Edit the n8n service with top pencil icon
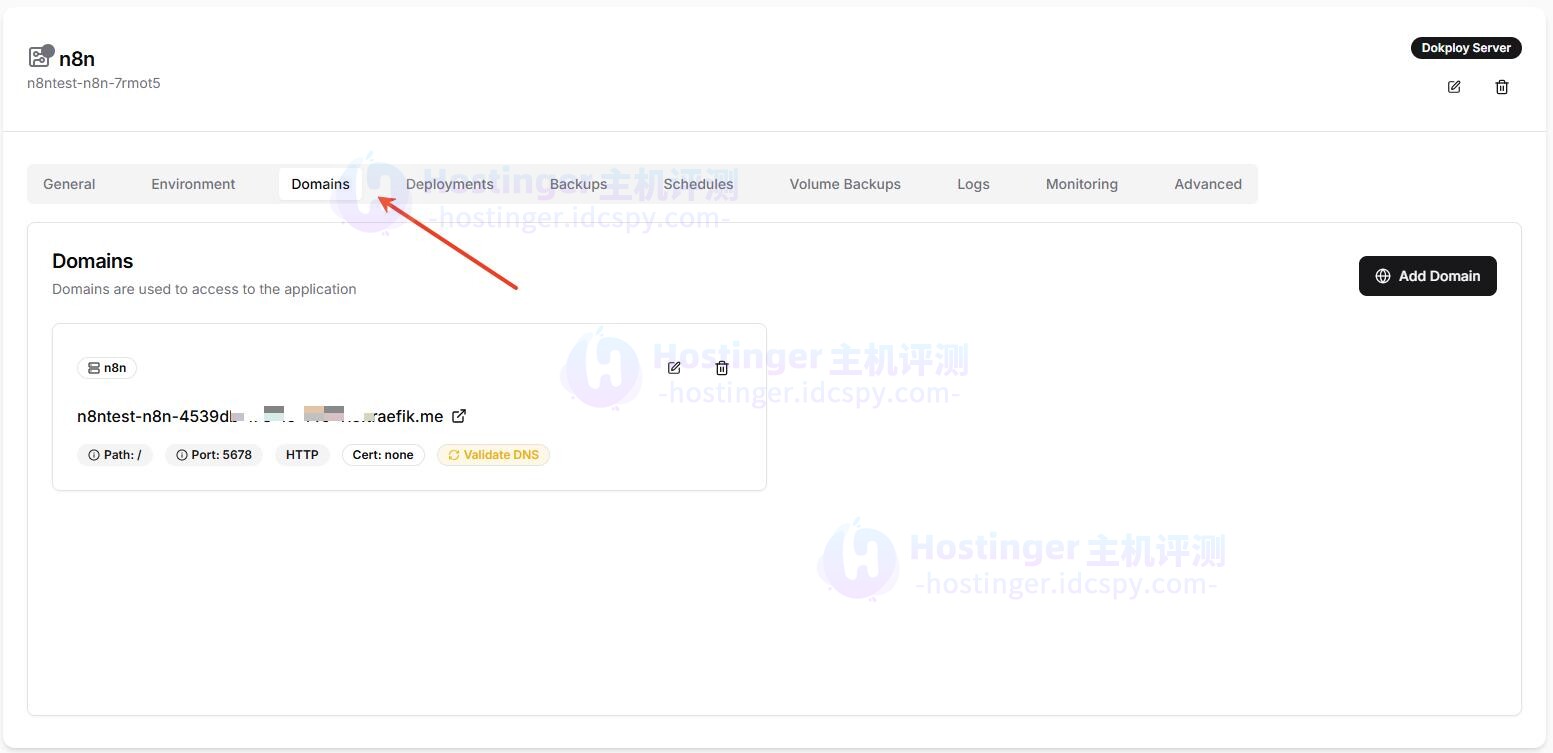The image size is (1553, 753). pos(1454,87)
